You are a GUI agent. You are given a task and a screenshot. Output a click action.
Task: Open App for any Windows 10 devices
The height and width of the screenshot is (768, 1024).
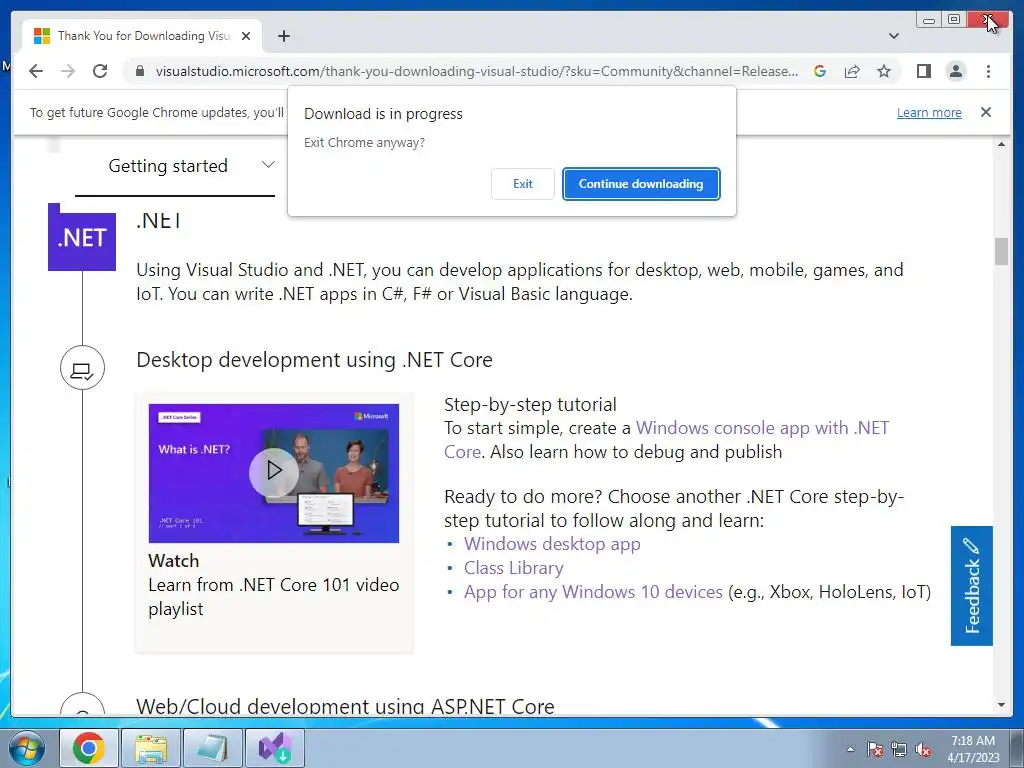pos(593,592)
